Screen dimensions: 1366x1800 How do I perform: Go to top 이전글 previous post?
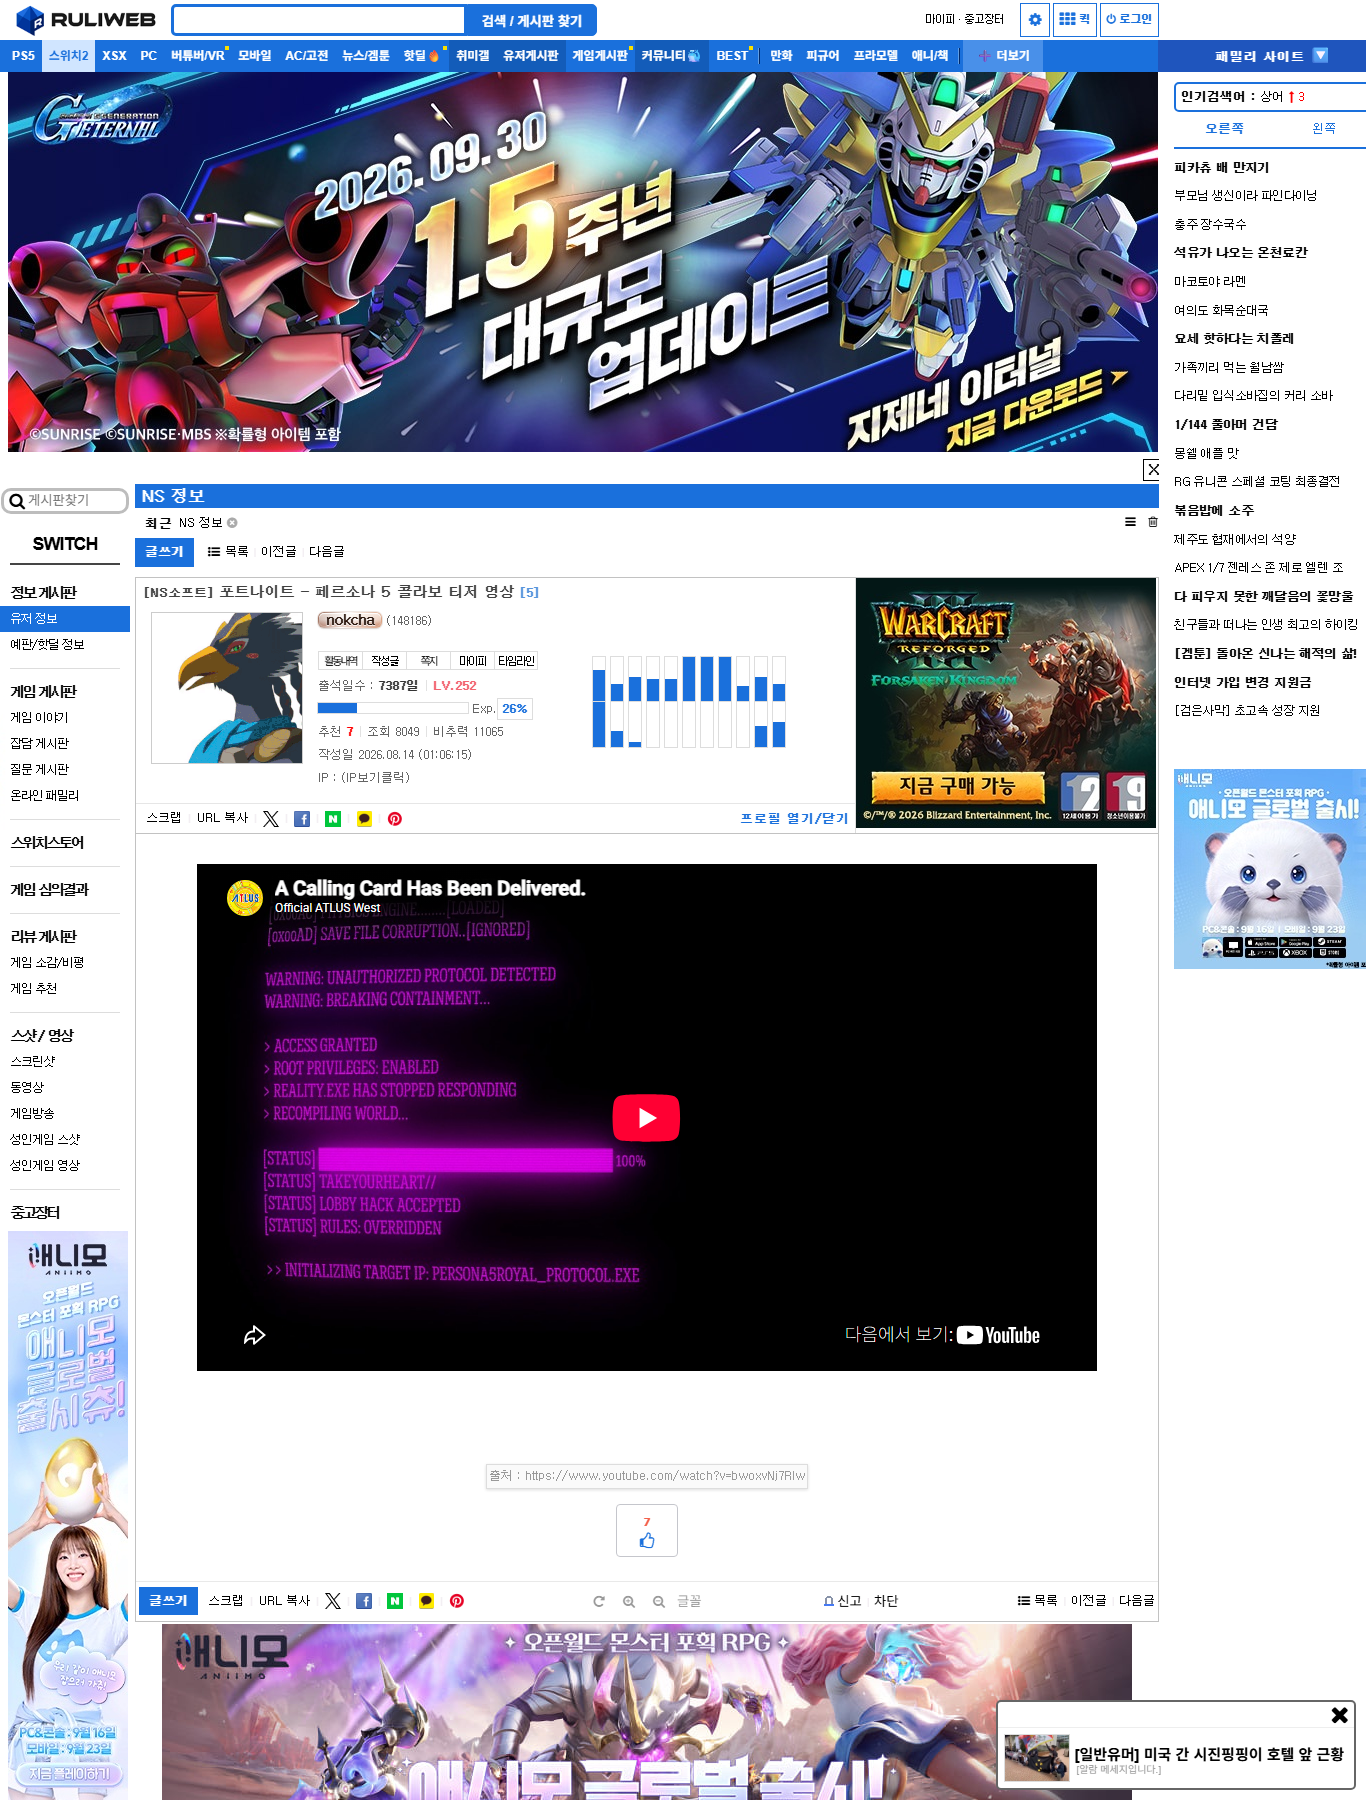(278, 552)
